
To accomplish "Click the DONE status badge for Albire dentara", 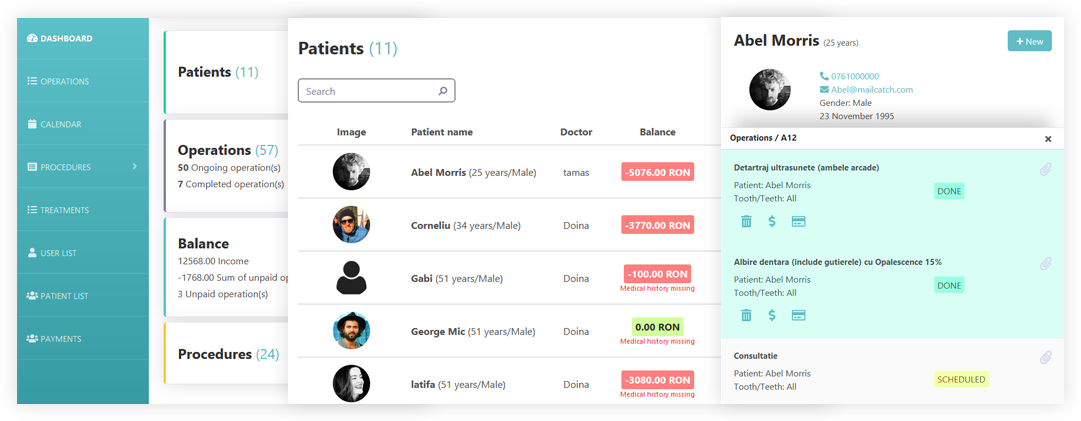I will pos(949,285).
